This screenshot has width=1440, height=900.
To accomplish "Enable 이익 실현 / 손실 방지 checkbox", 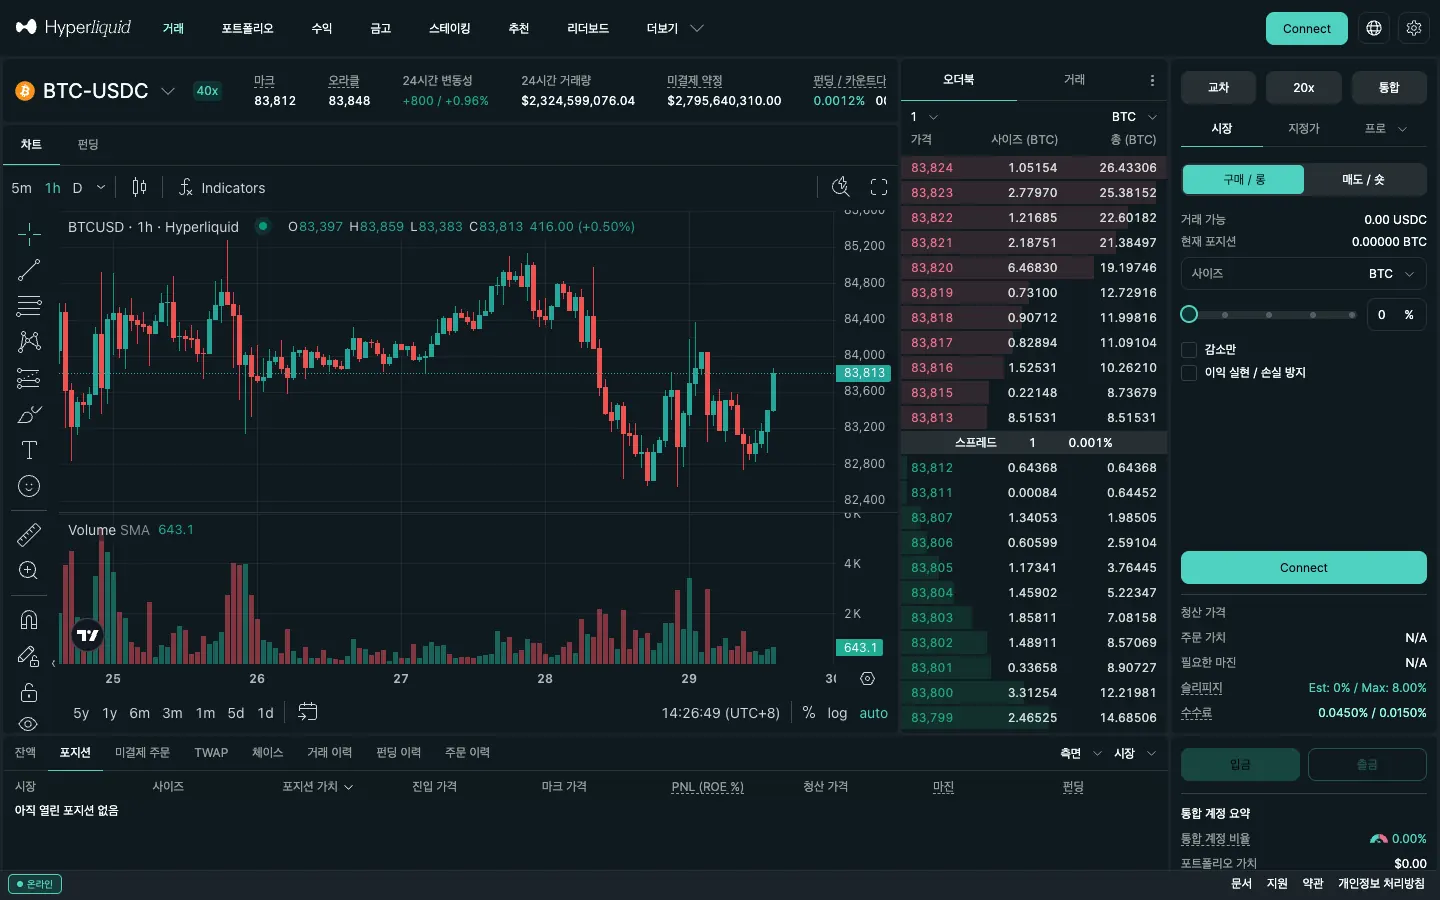I will (1189, 372).
